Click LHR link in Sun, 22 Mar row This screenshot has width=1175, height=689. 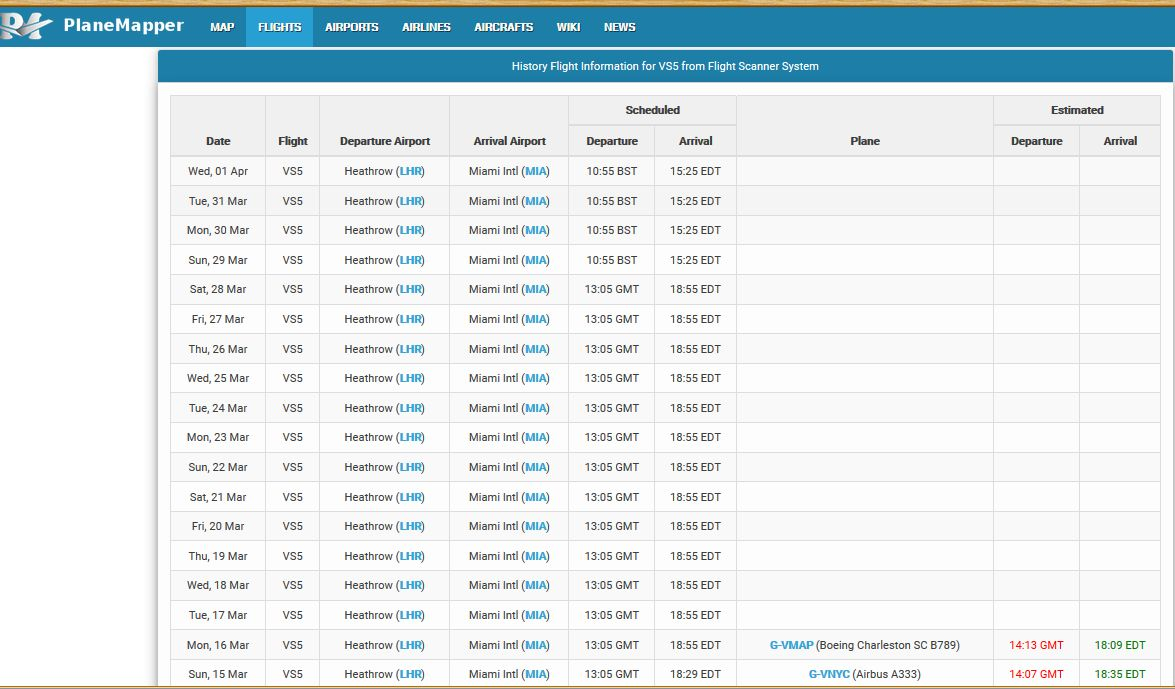tap(411, 468)
